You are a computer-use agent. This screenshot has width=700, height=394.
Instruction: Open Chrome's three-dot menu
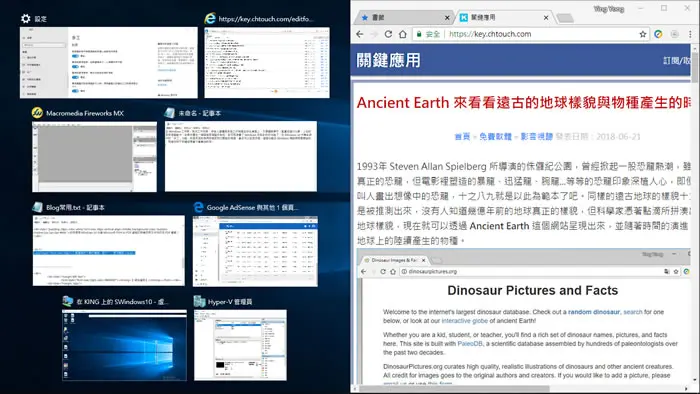[x=690, y=34]
